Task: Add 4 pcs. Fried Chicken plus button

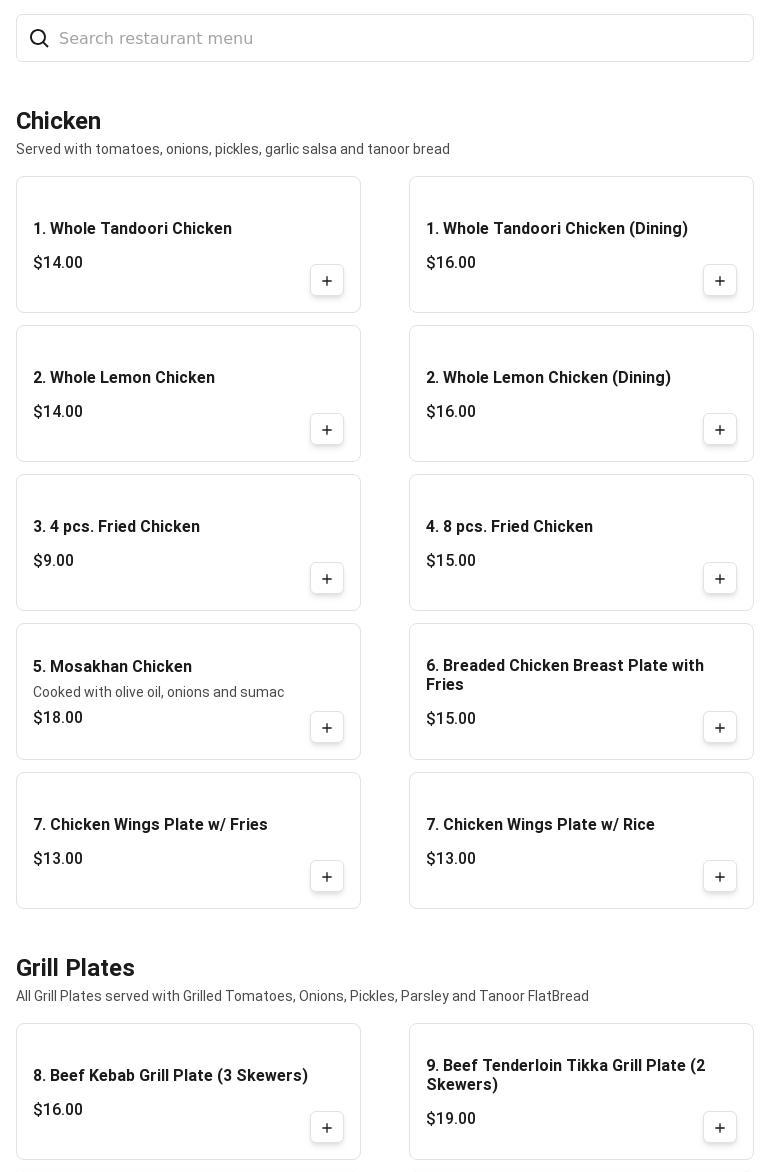Action: 327,578
